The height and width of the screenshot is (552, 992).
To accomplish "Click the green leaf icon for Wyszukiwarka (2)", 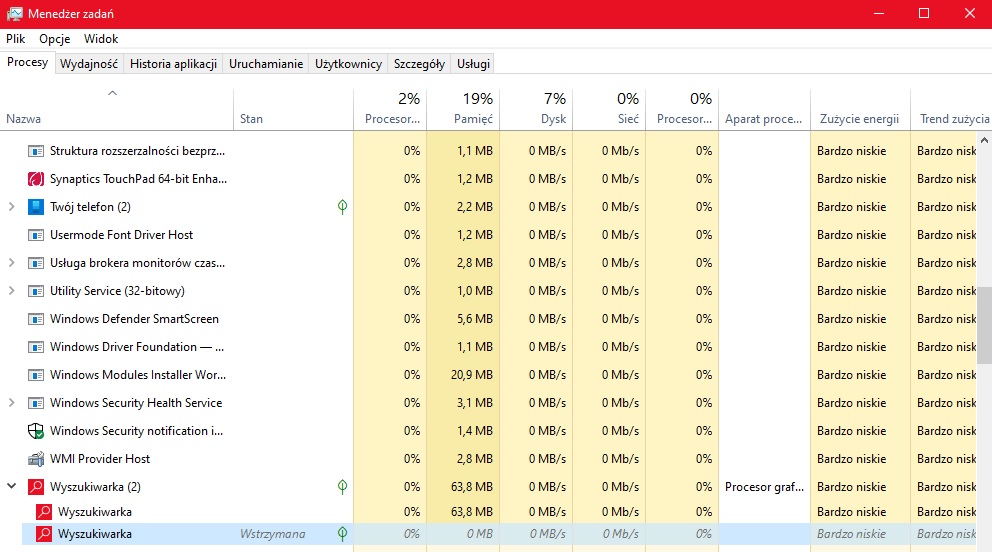I will pyautogui.click(x=342, y=487).
